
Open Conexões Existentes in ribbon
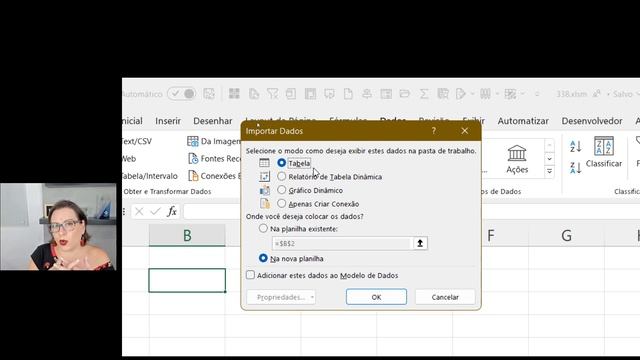coord(216,176)
